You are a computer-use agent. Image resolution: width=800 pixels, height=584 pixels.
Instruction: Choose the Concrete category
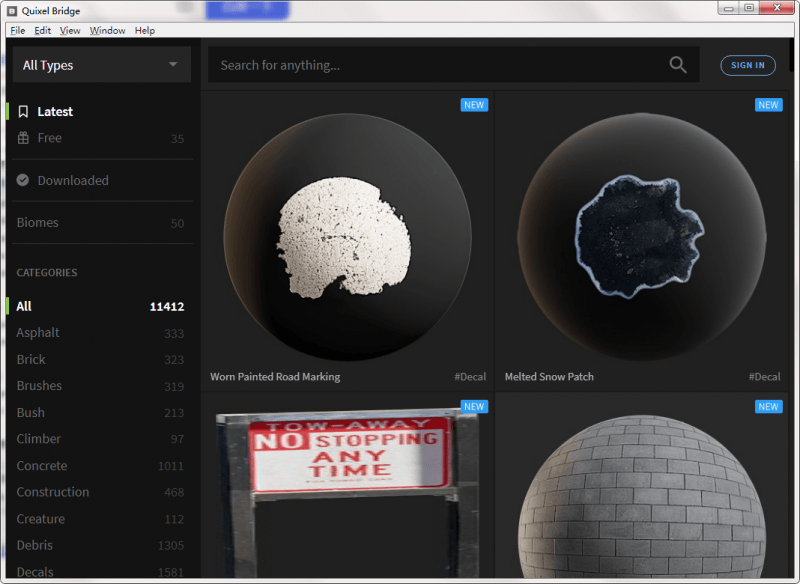pos(42,466)
